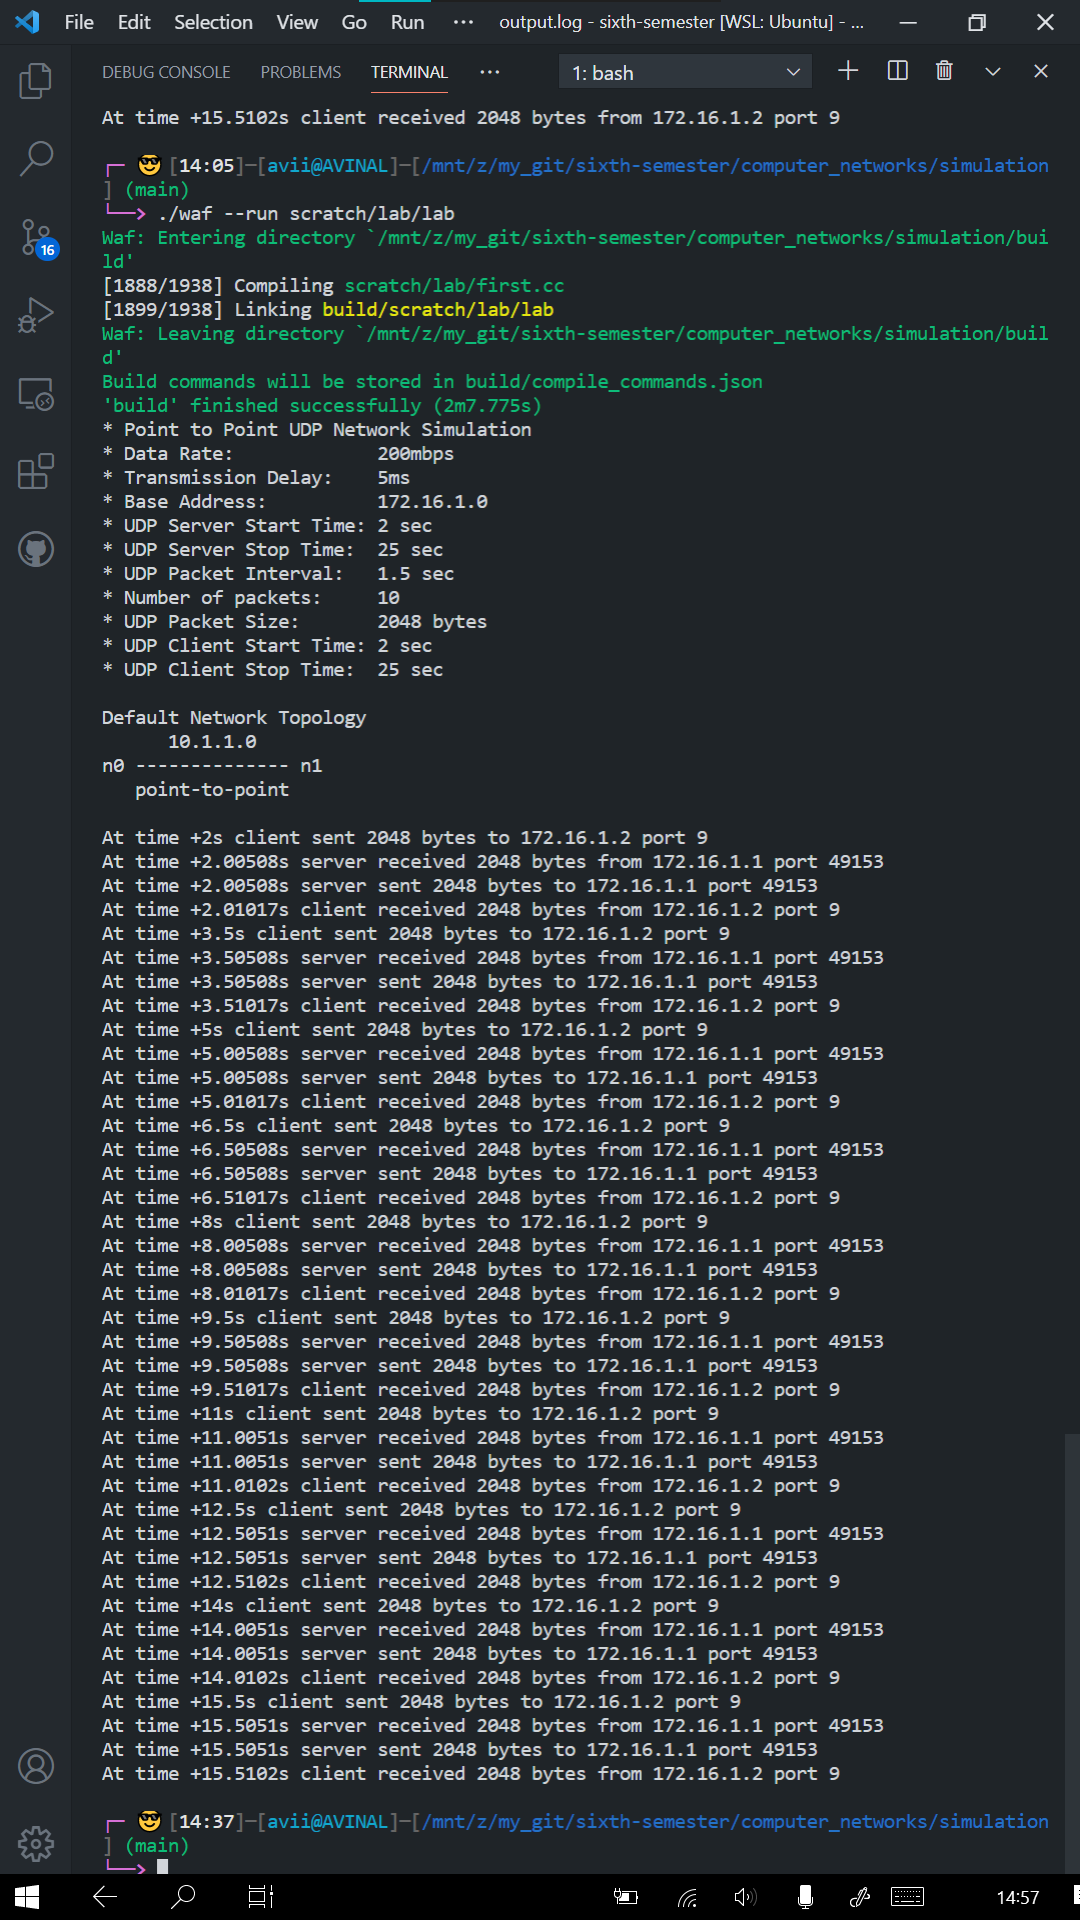Split the terminal panel
Viewport: 1080px width, 1920px height.
coord(898,71)
